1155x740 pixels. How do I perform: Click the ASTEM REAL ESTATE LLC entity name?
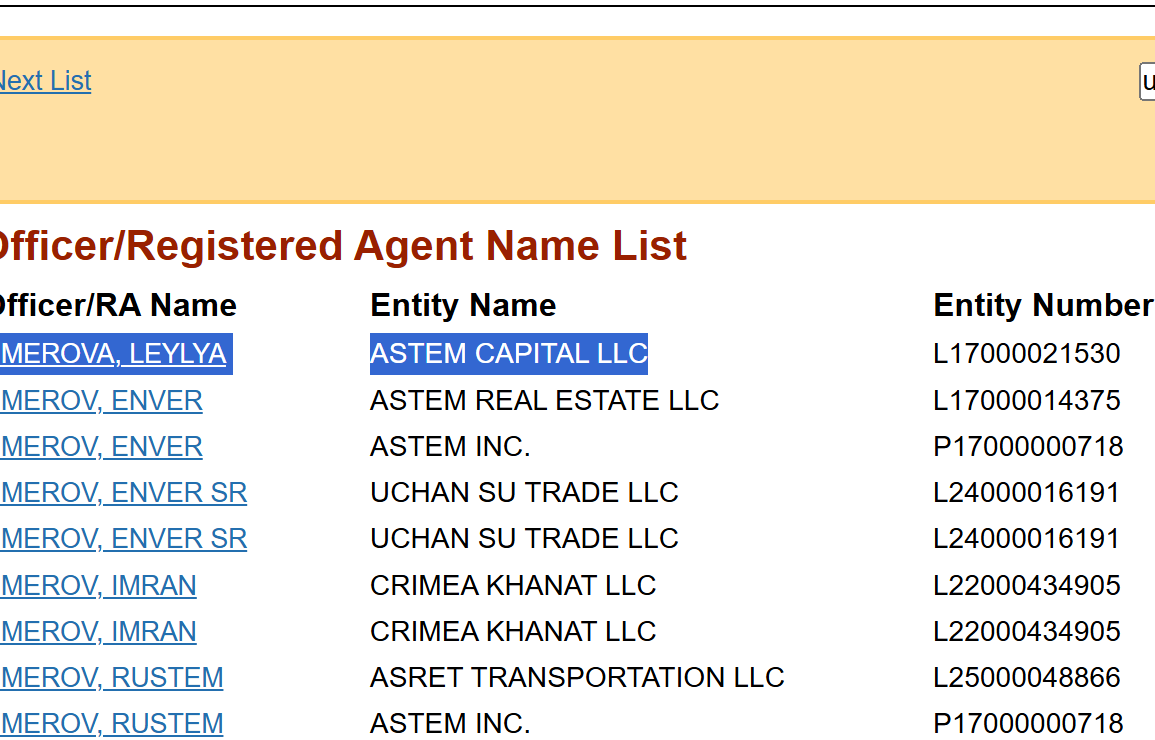[x=544, y=401]
